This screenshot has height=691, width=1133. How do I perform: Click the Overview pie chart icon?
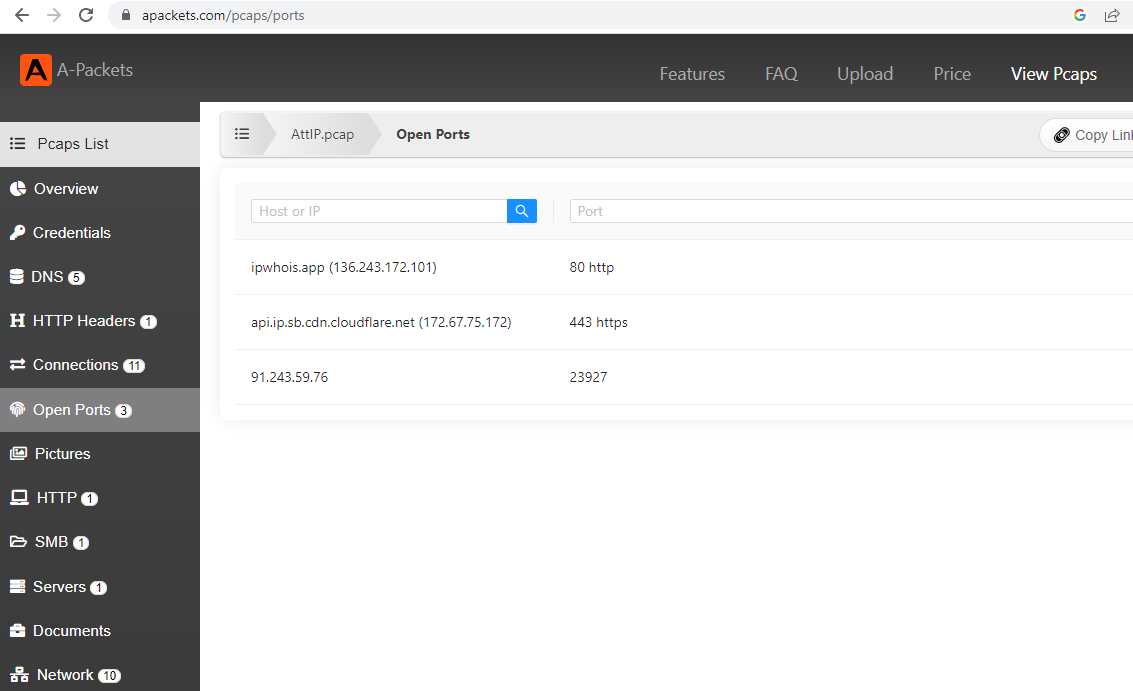[x=18, y=189]
